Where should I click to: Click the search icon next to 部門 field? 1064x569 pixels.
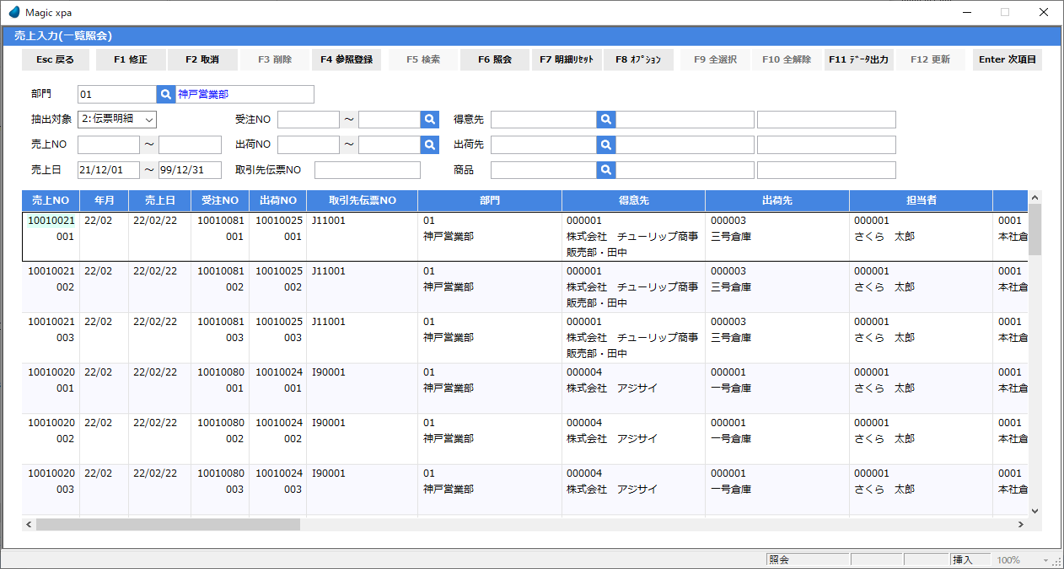tap(166, 95)
